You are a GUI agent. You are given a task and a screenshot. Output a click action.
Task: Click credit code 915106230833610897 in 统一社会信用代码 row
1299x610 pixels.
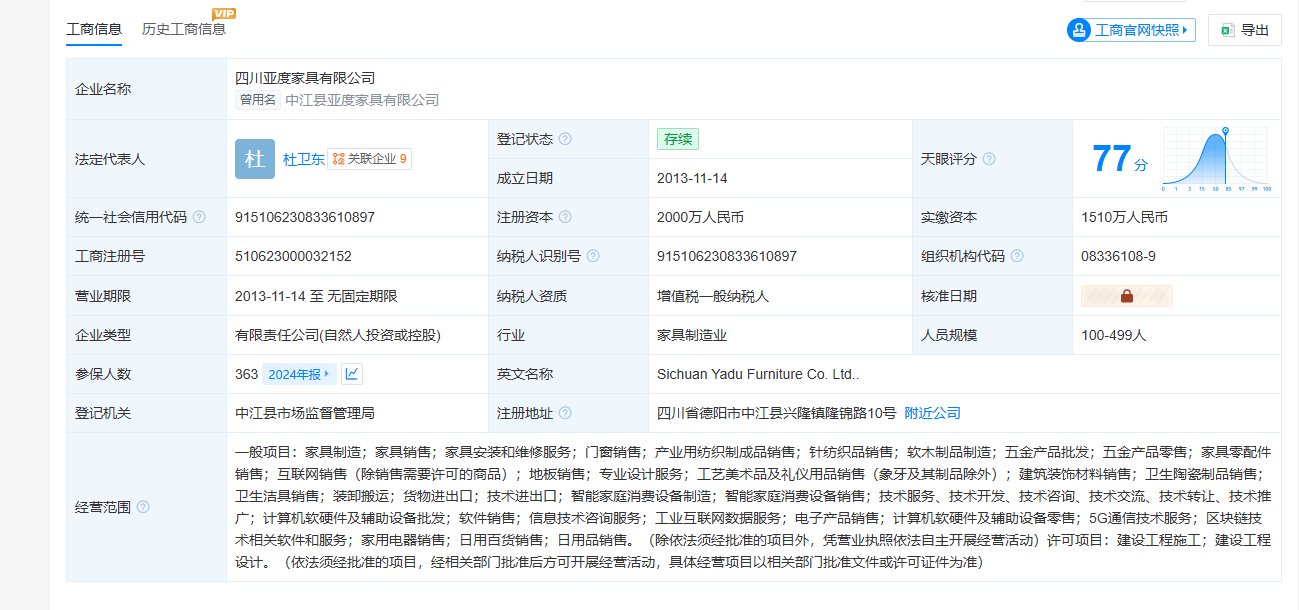click(305, 217)
